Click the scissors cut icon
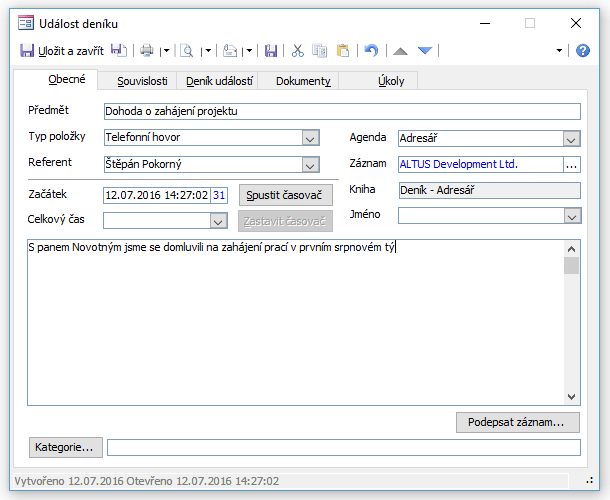Viewport: 610px width, 500px height. click(298, 51)
